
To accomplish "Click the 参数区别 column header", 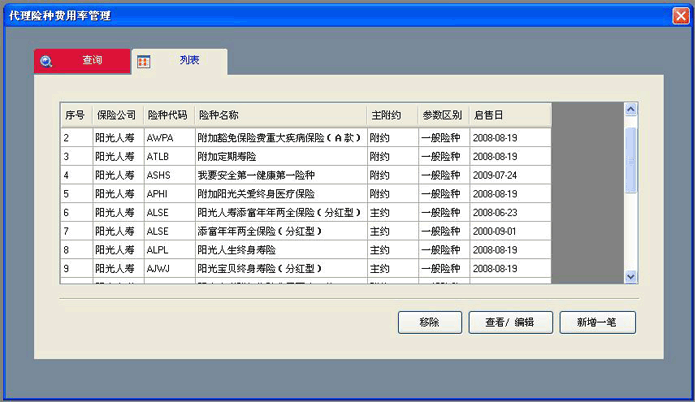I will point(443,115).
